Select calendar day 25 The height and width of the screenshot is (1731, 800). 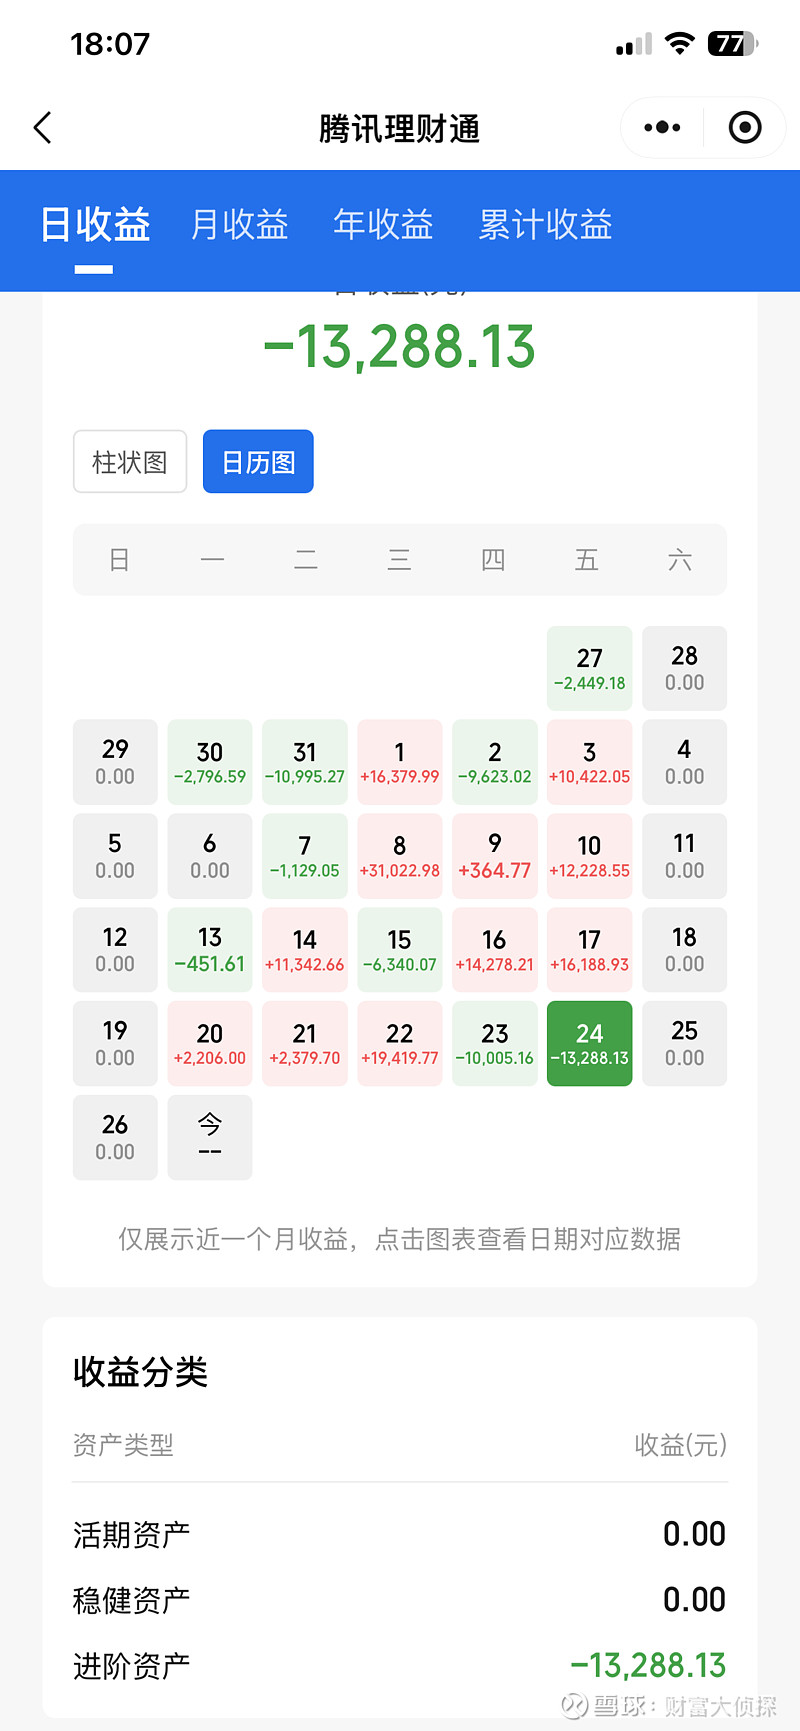[x=685, y=1044]
